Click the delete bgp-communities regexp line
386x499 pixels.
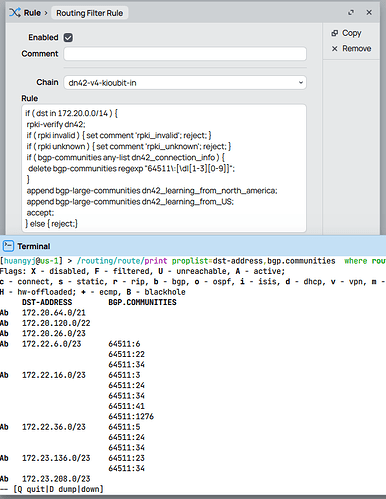pos(131,168)
